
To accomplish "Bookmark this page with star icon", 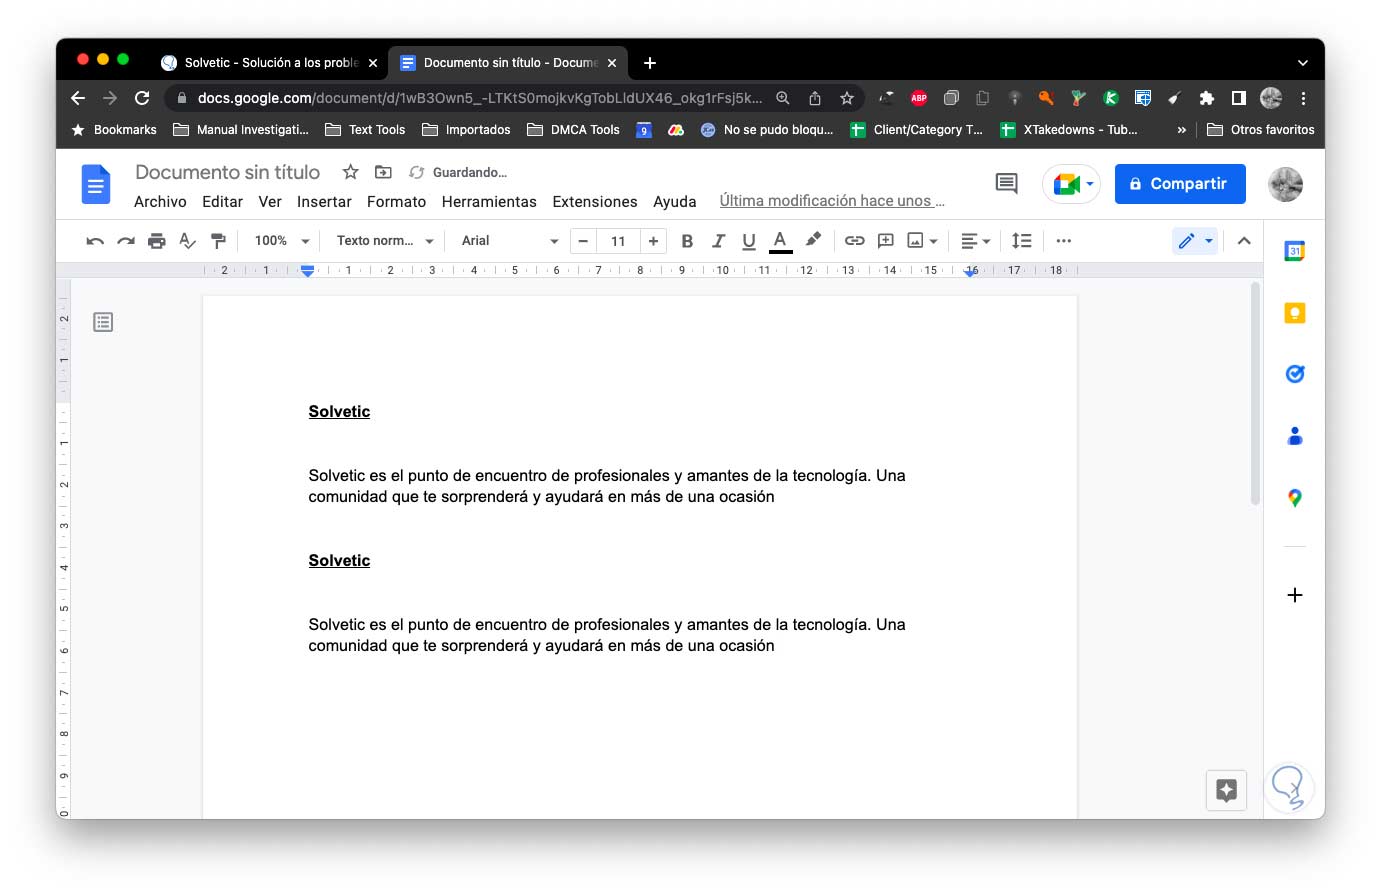I will [x=847, y=98].
